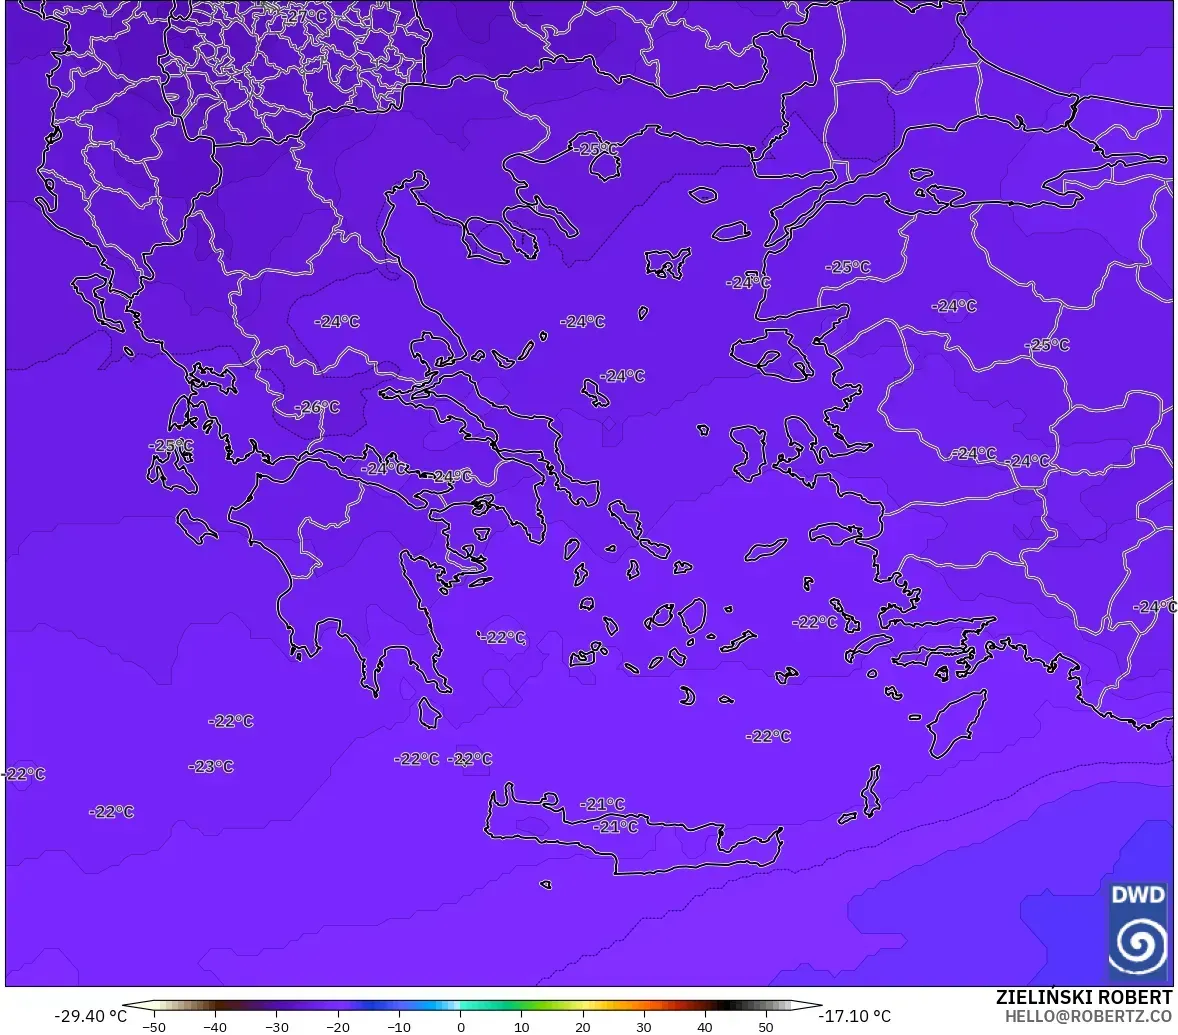
Task: Click the ZIELIŃSKI ROBERT author credit
Action: [x=1084, y=997]
